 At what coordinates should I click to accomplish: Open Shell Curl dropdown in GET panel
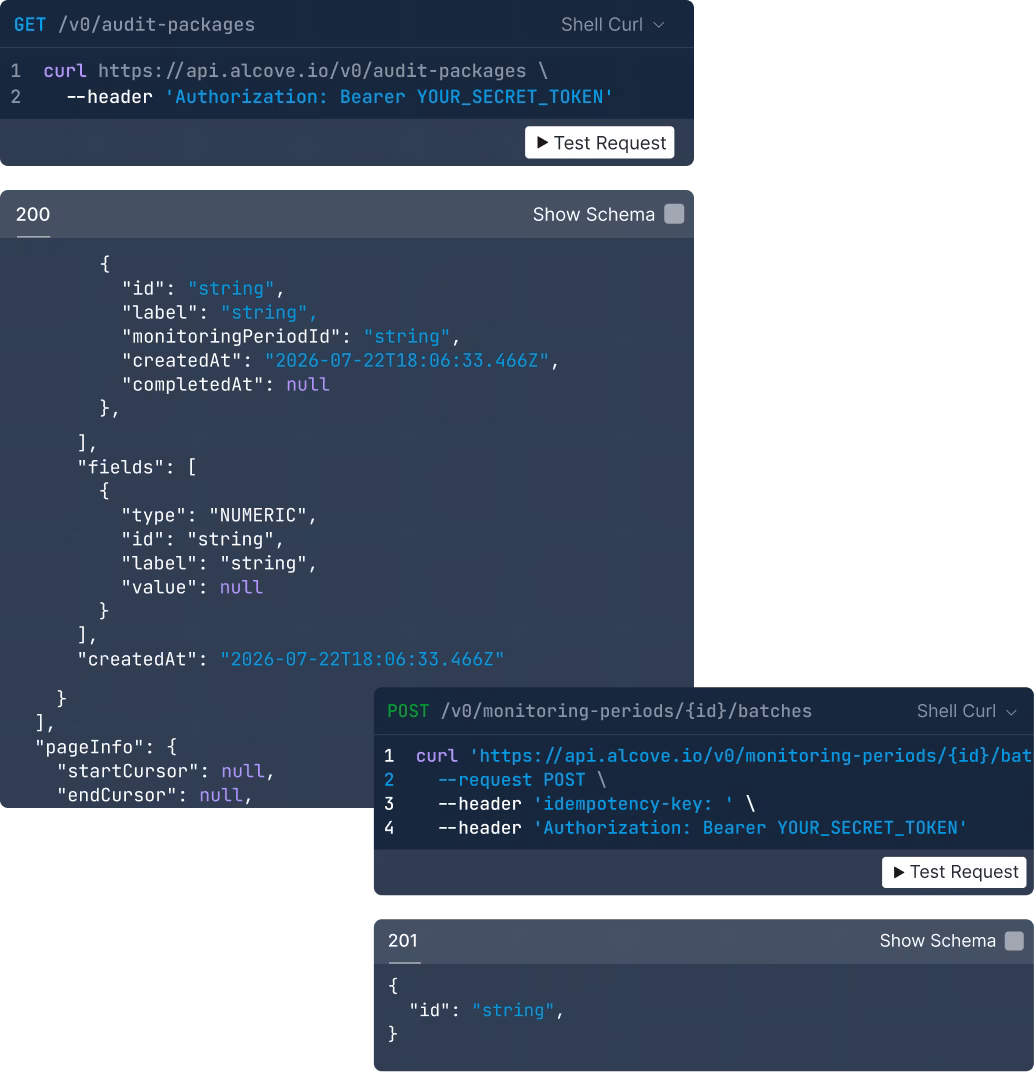pyautogui.click(x=612, y=25)
